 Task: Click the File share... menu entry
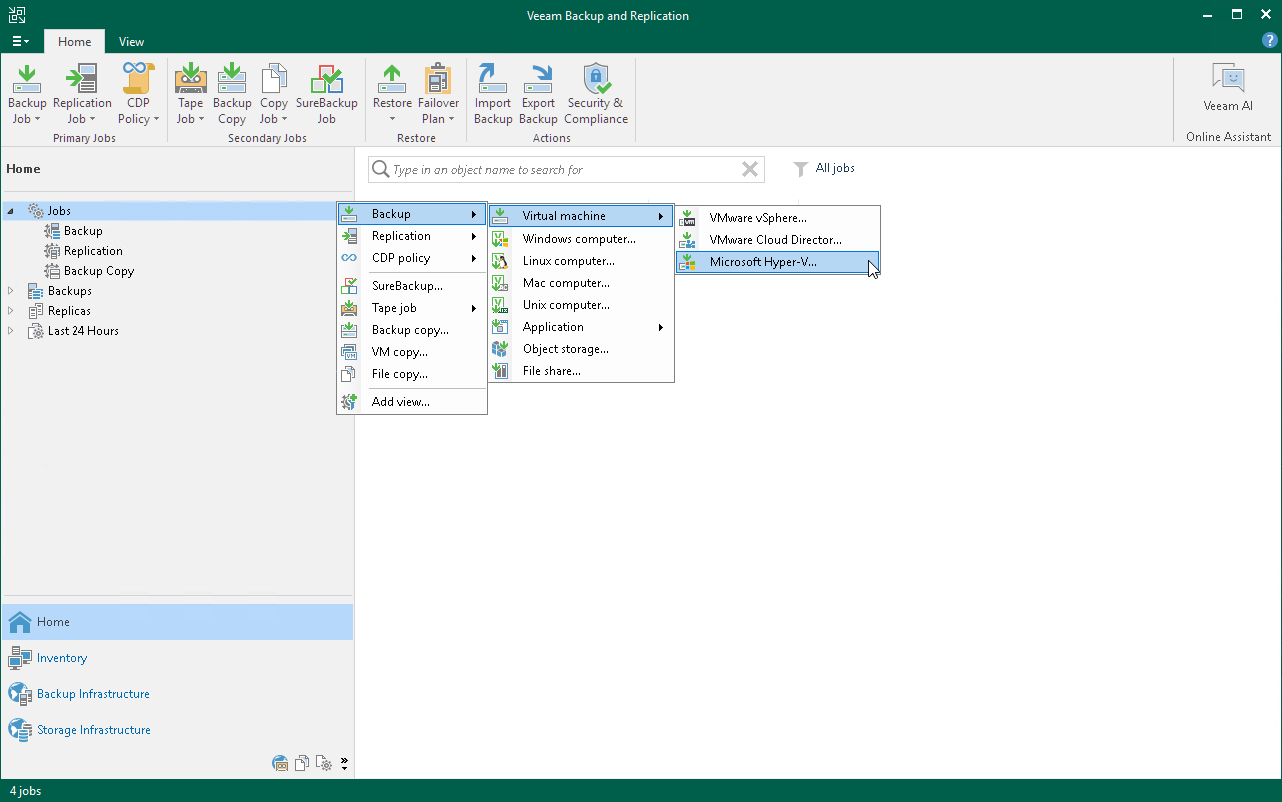point(551,371)
